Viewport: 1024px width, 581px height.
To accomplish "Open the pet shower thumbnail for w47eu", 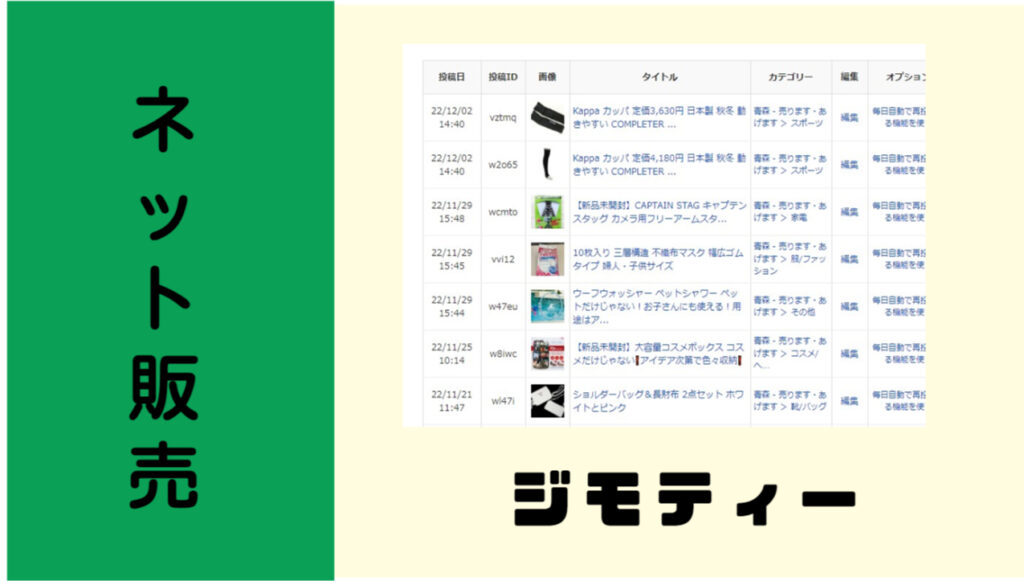I will coord(547,306).
